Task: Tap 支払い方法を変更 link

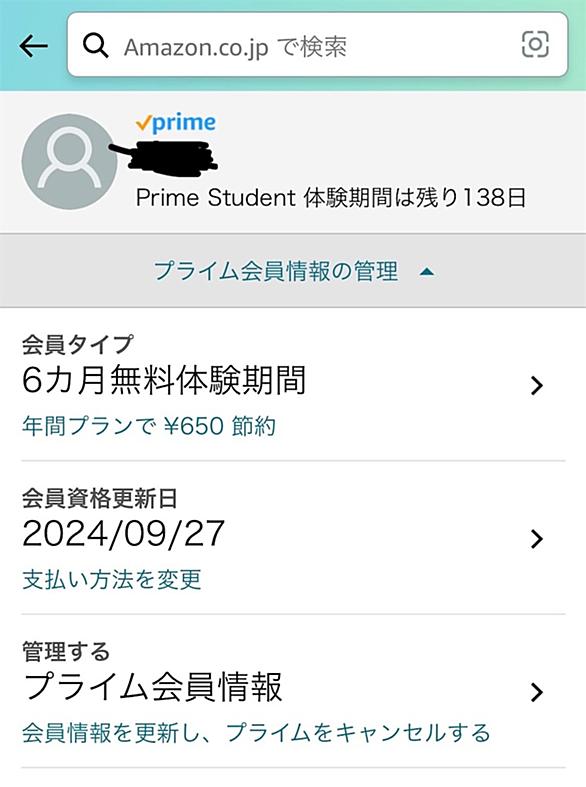Action: pyautogui.click(x=112, y=579)
